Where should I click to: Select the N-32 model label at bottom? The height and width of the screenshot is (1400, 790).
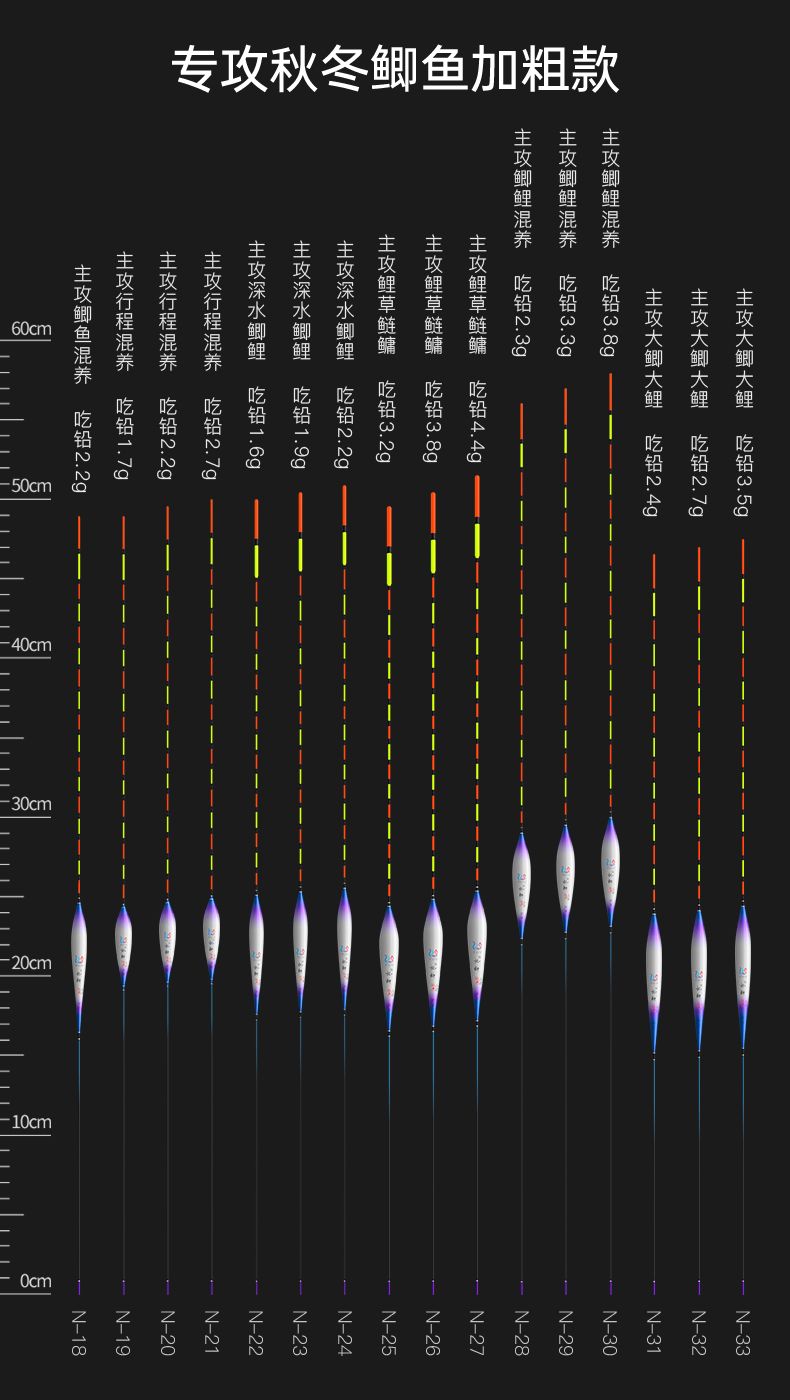[699, 1332]
